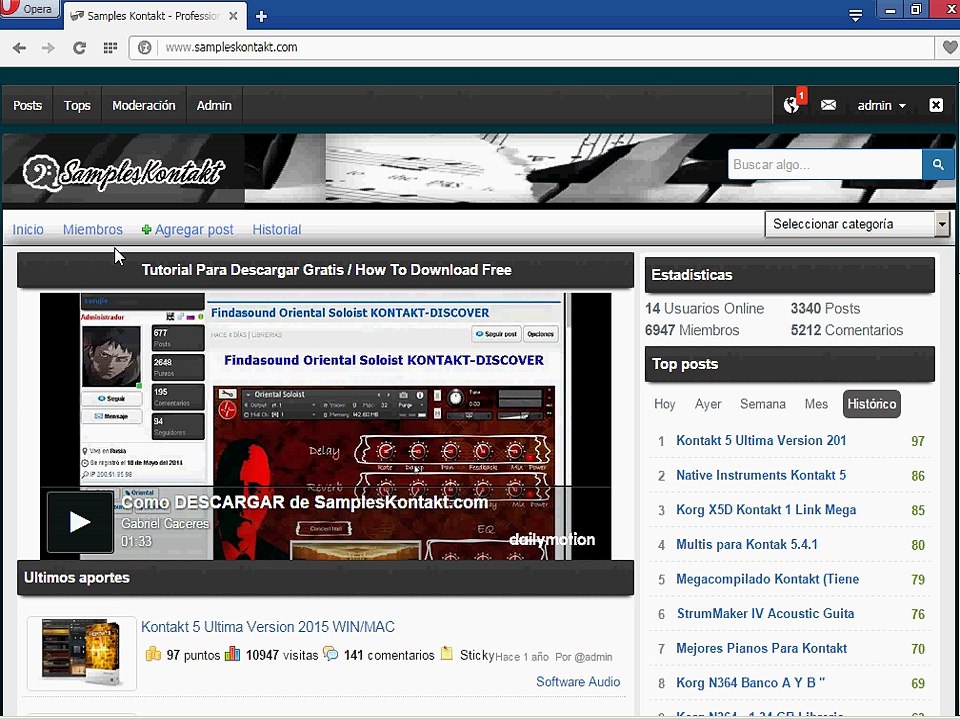Click the SamplesKontakt logo
This screenshot has width=960, height=720.
click(x=124, y=172)
